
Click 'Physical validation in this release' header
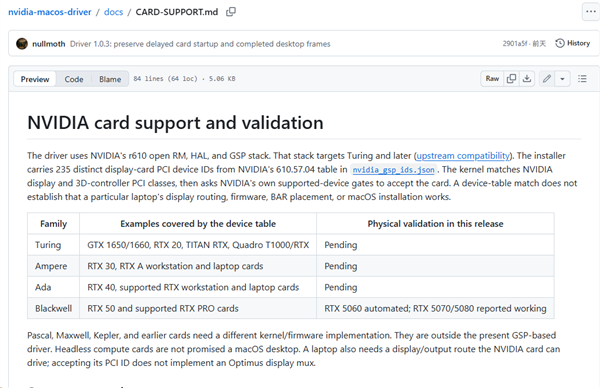pyautogui.click(x=435, y=223)
